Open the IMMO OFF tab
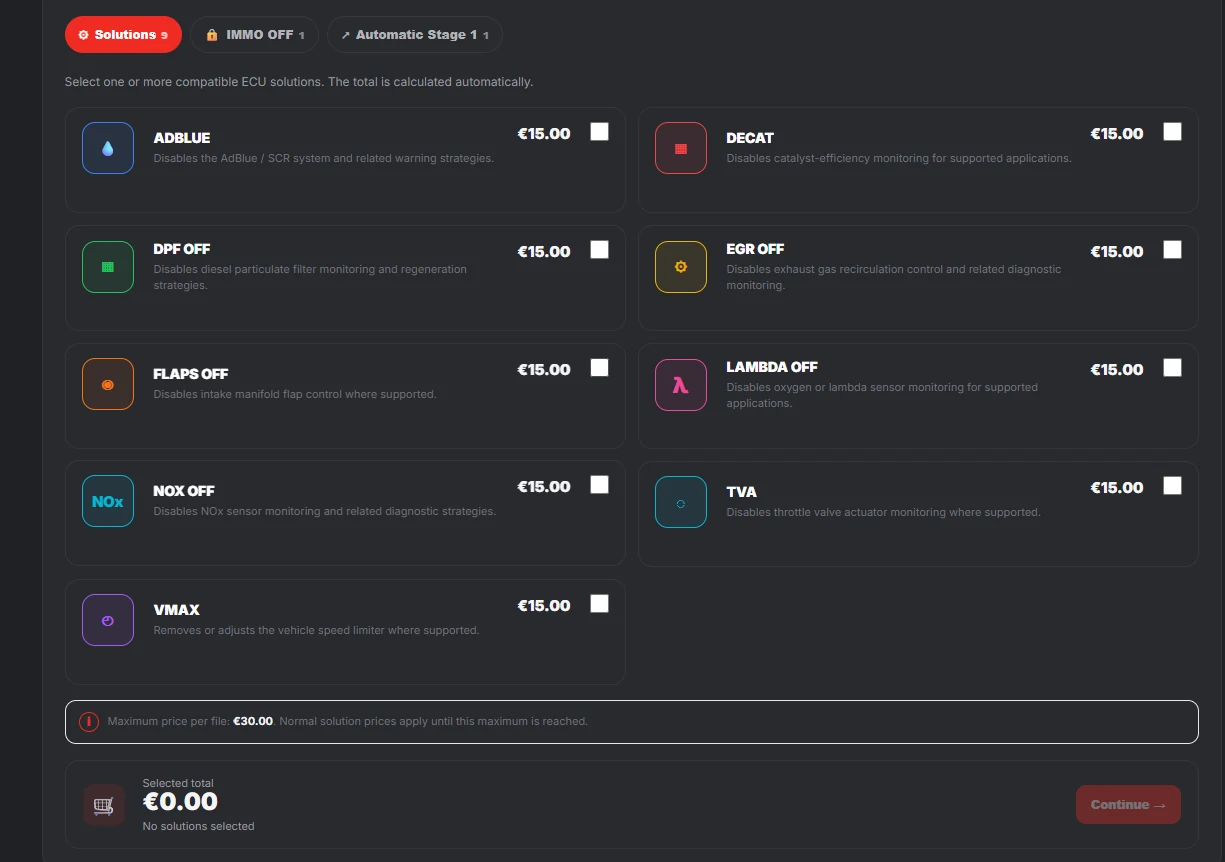1225x862 pixels. point(254,35)
